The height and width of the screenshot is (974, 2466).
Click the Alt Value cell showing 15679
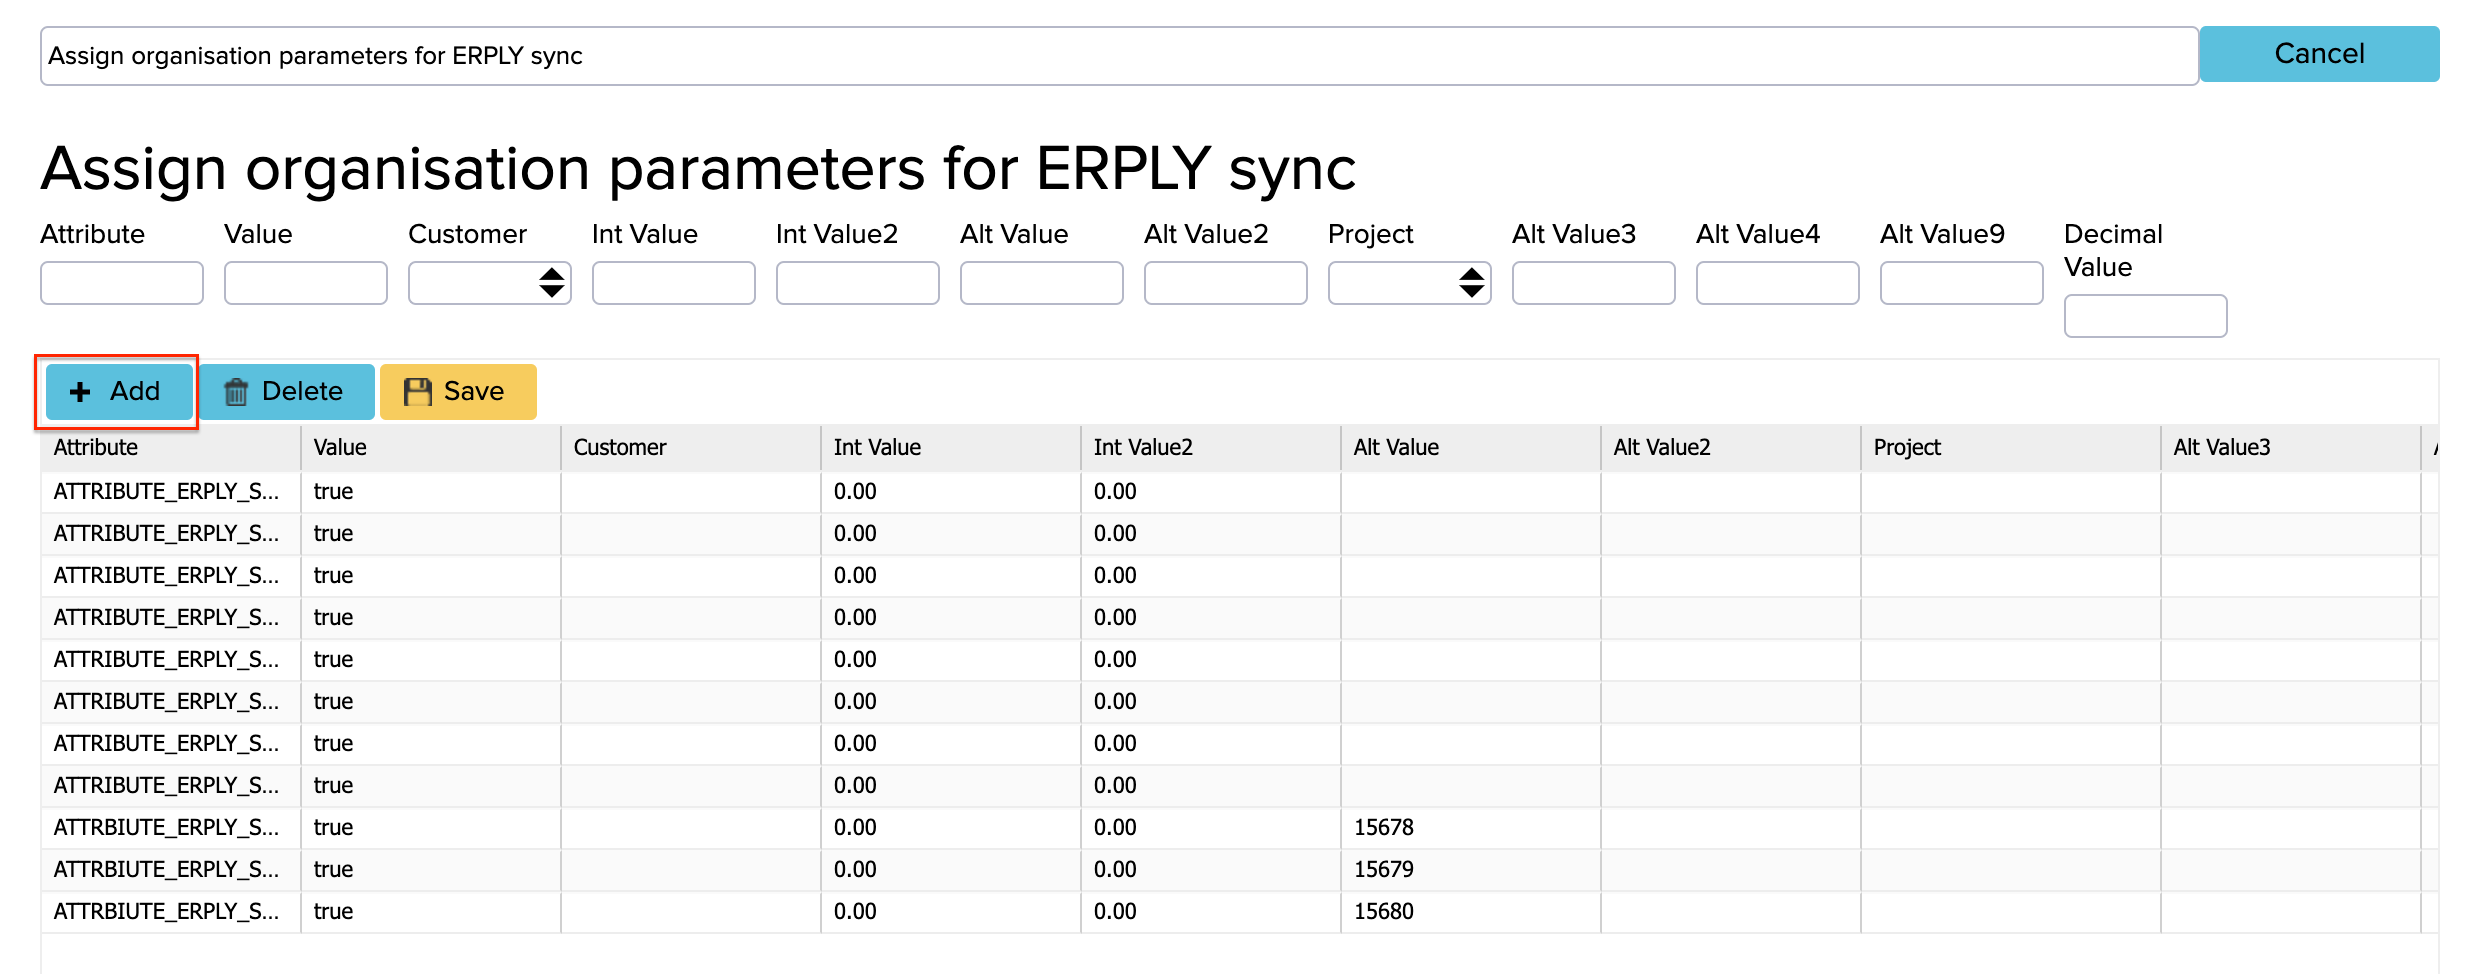[1384, 870]
